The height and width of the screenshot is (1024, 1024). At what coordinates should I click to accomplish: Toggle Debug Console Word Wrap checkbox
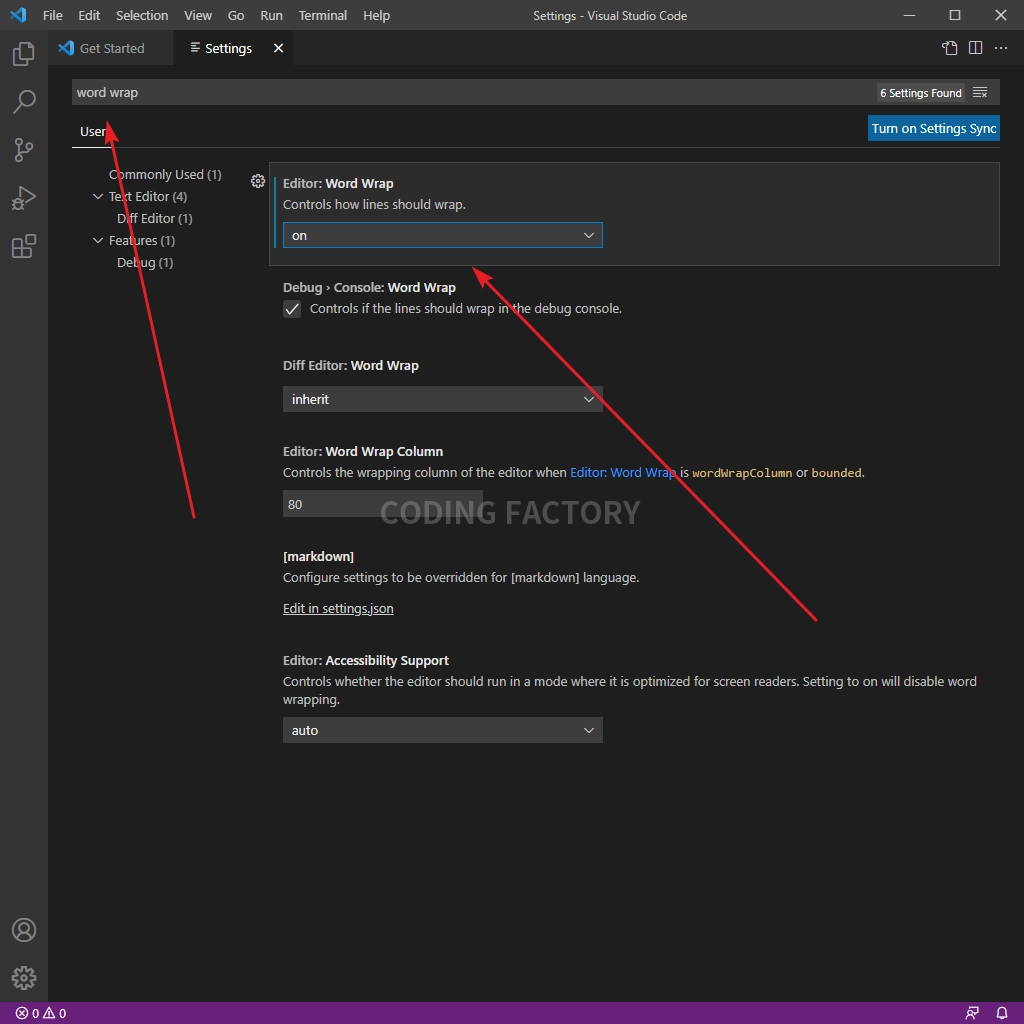[x=292, y=309]
